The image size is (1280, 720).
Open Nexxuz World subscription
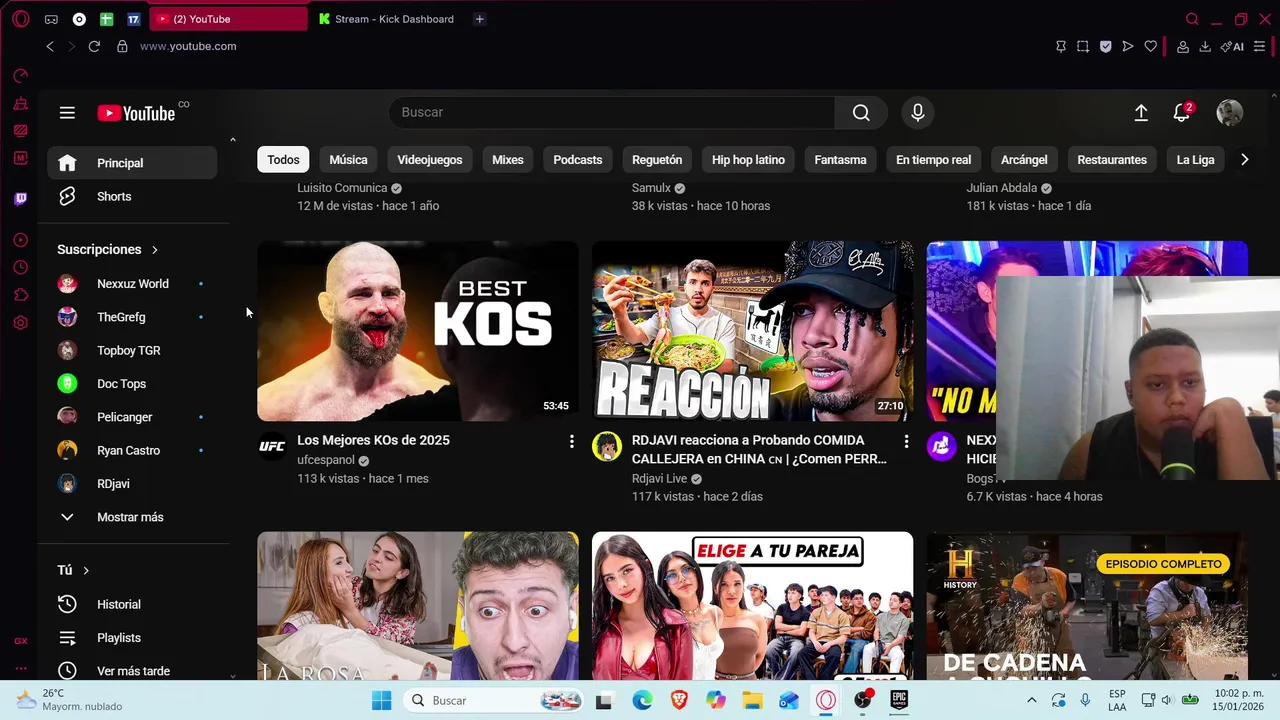coord(132,284)
